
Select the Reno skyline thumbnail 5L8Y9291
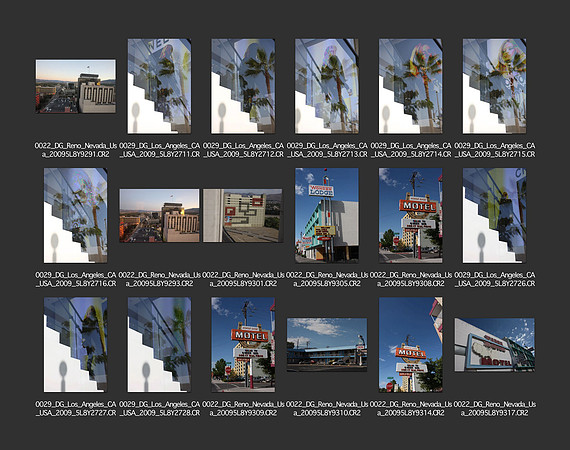tap(76, 86)
